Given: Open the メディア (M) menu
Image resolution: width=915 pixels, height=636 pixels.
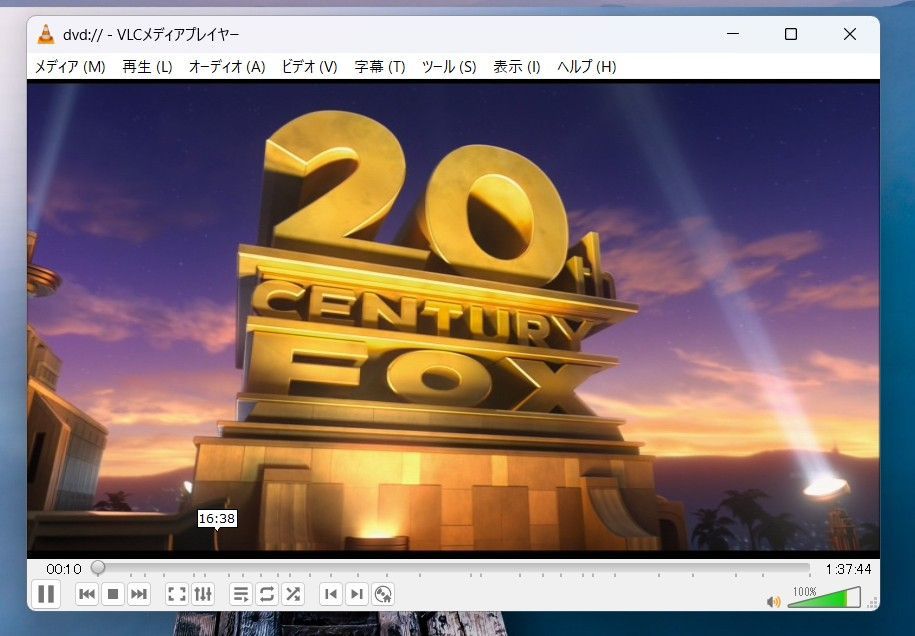Looking at the screenshot, I should pos(70,67).
